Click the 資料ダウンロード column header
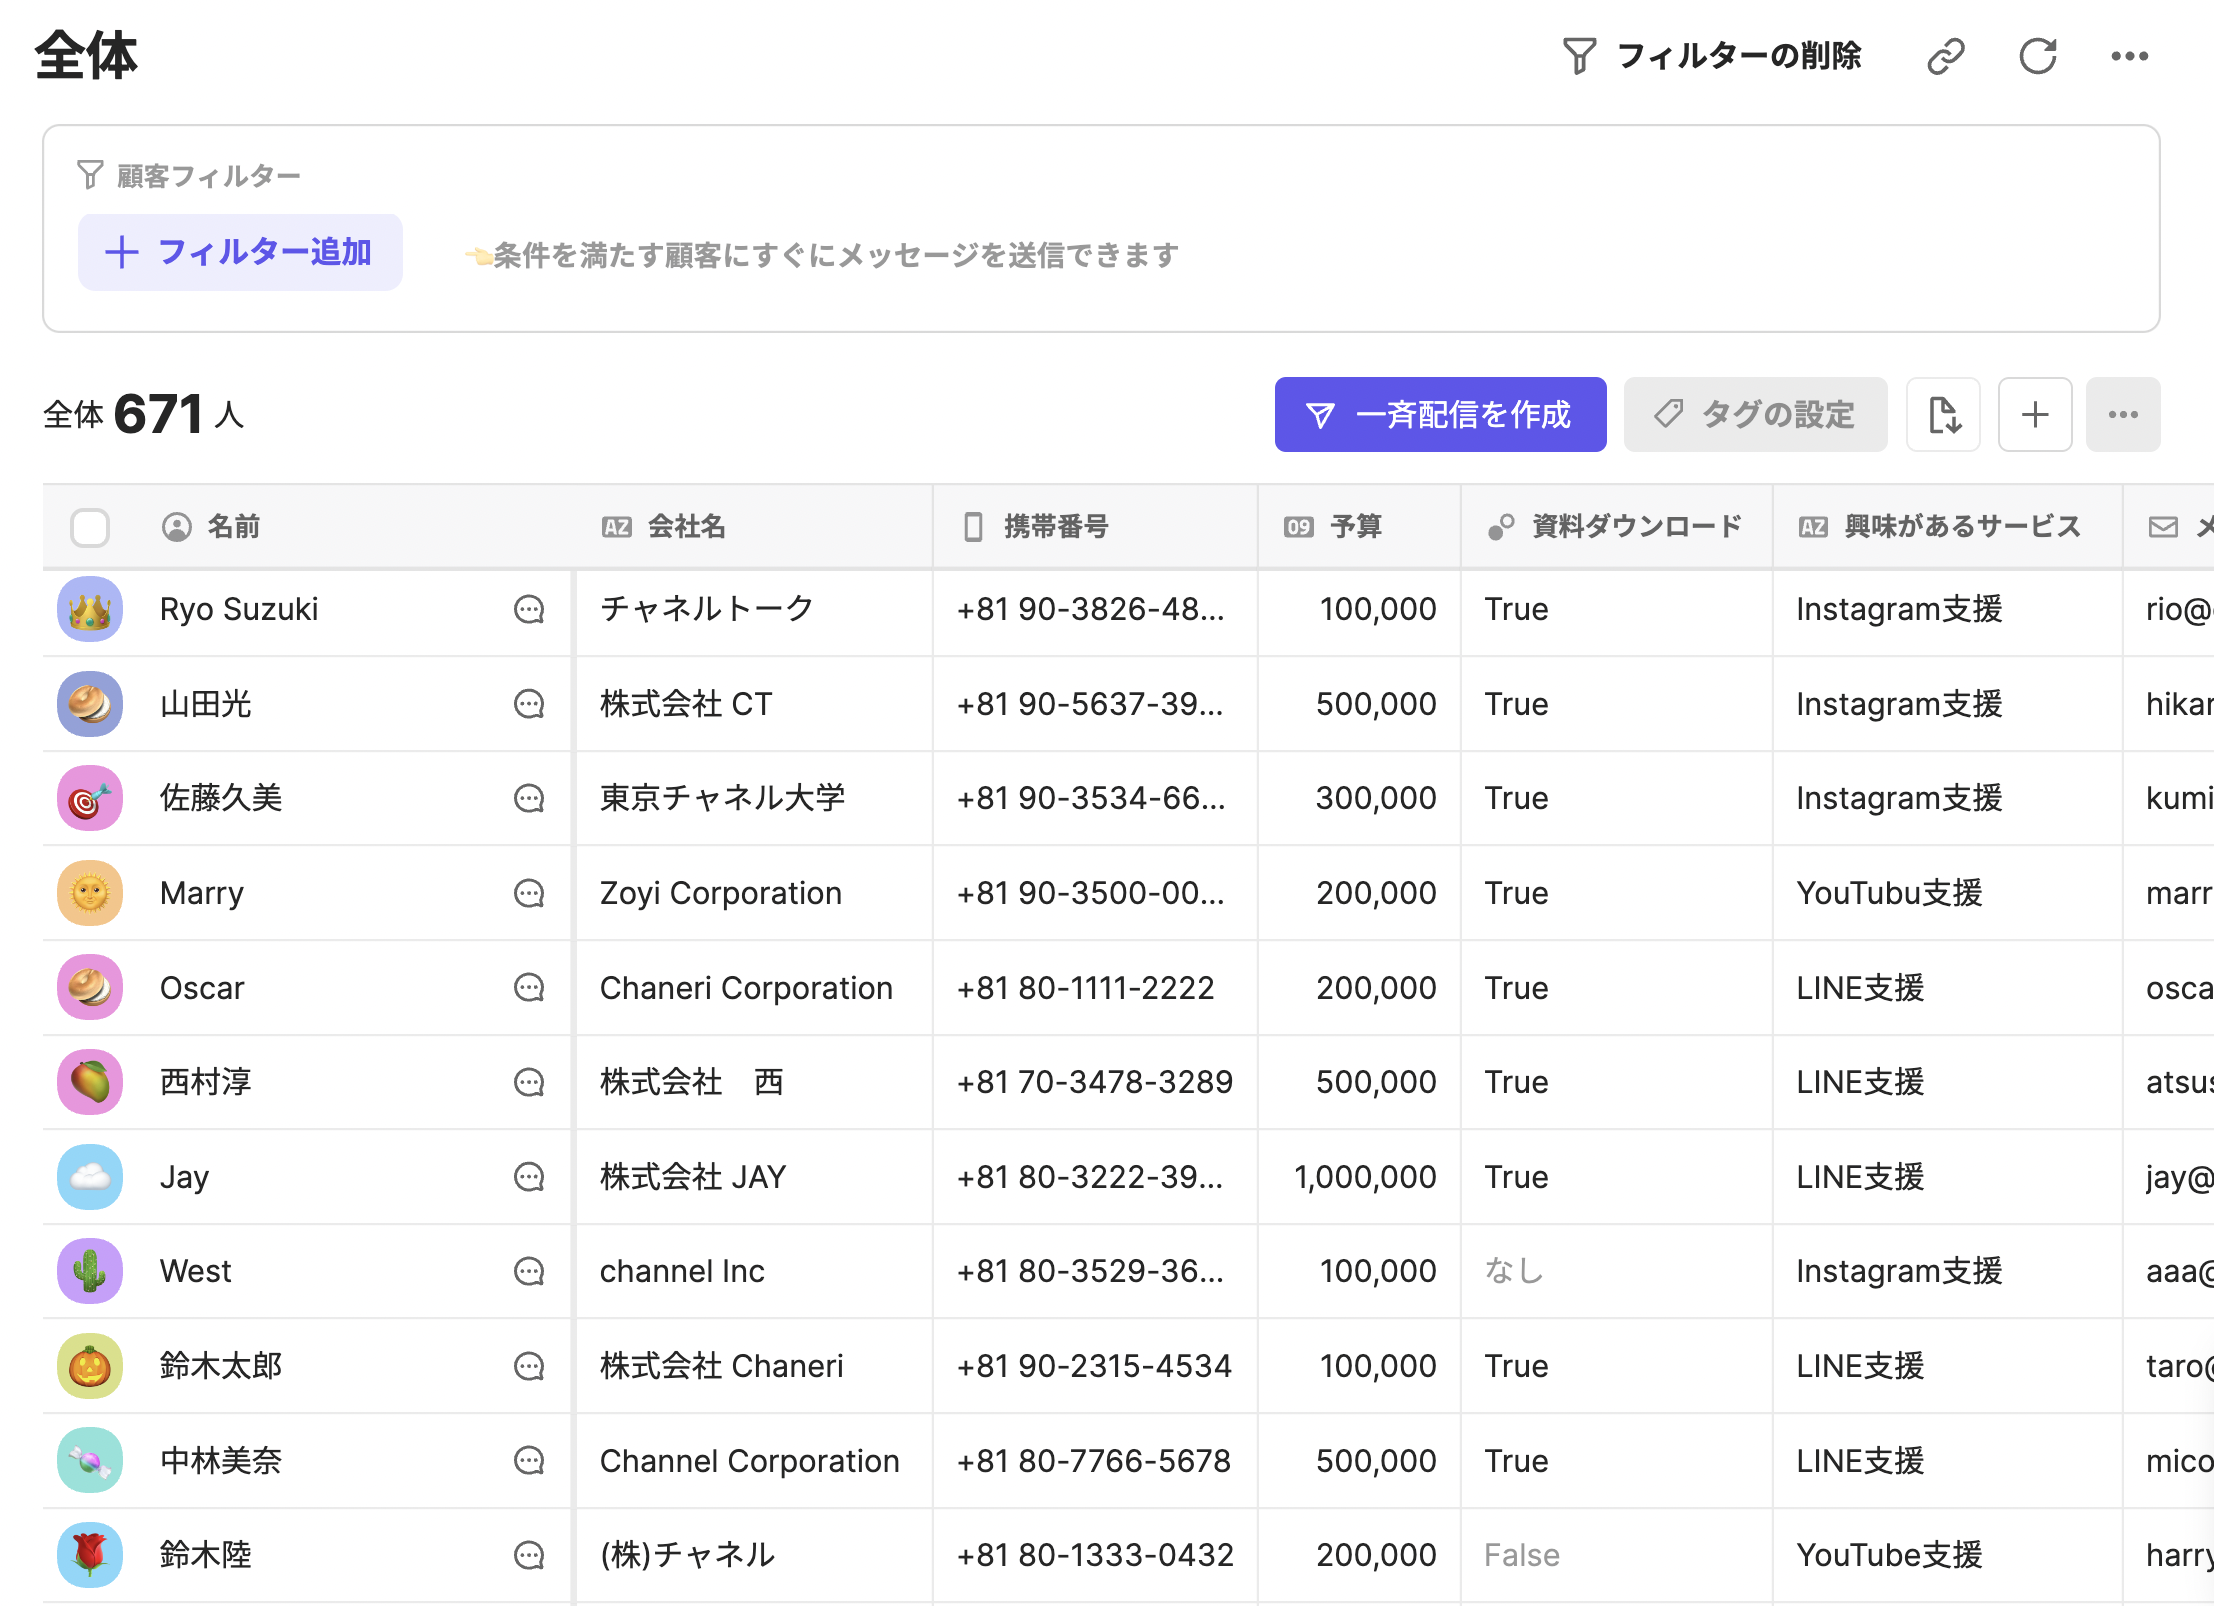Screen dimensions: 2214x1606 (x=1635, y=527)
